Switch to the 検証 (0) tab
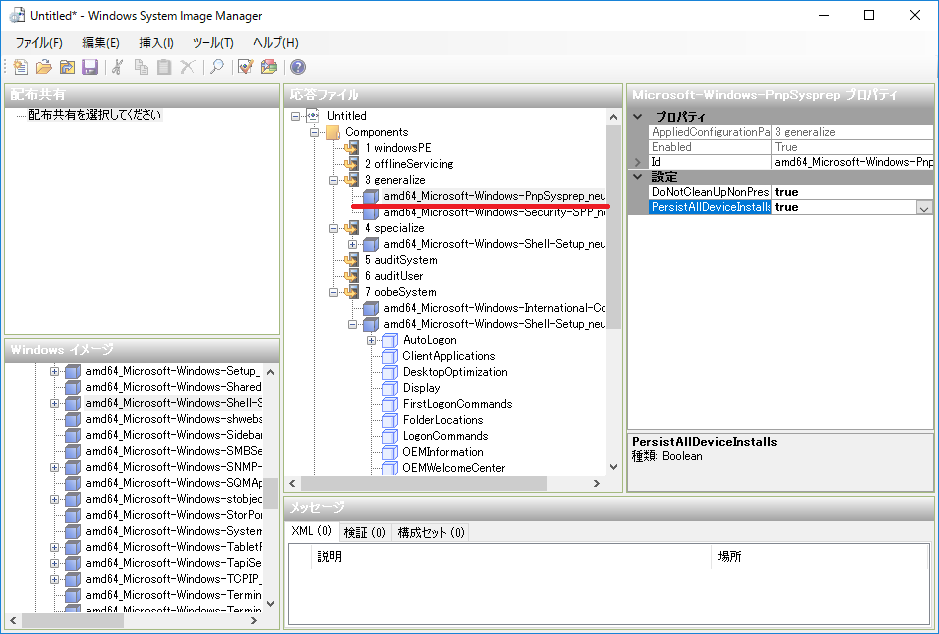This screenshot has width=939, height=634. [364, 532]
